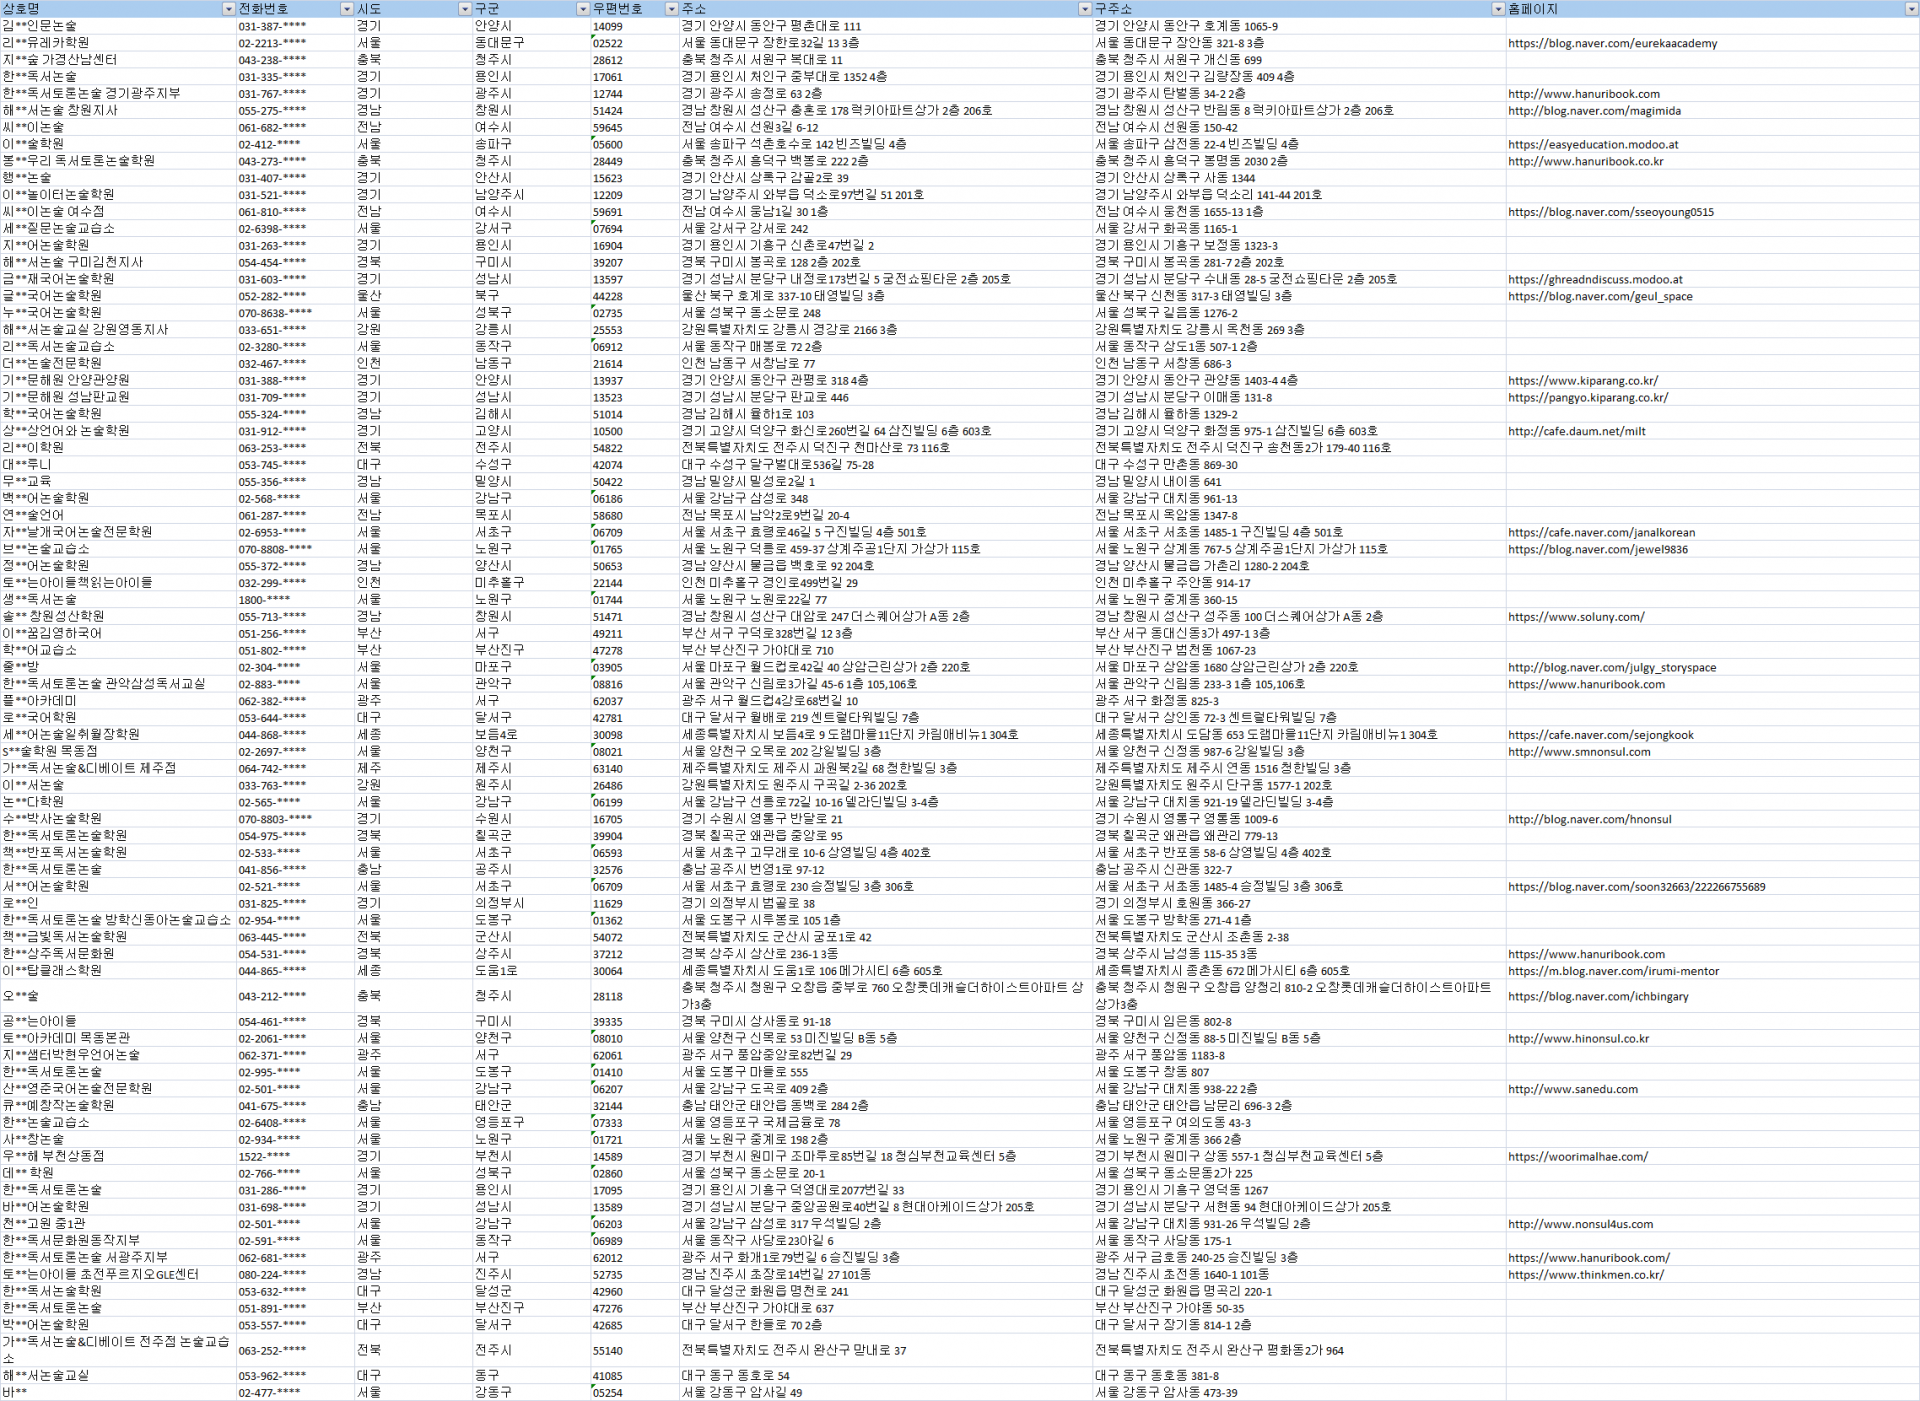Open the 홈페이지 column filter dropdown
1920x1401 pixels.
click(x=1911, y=9)
